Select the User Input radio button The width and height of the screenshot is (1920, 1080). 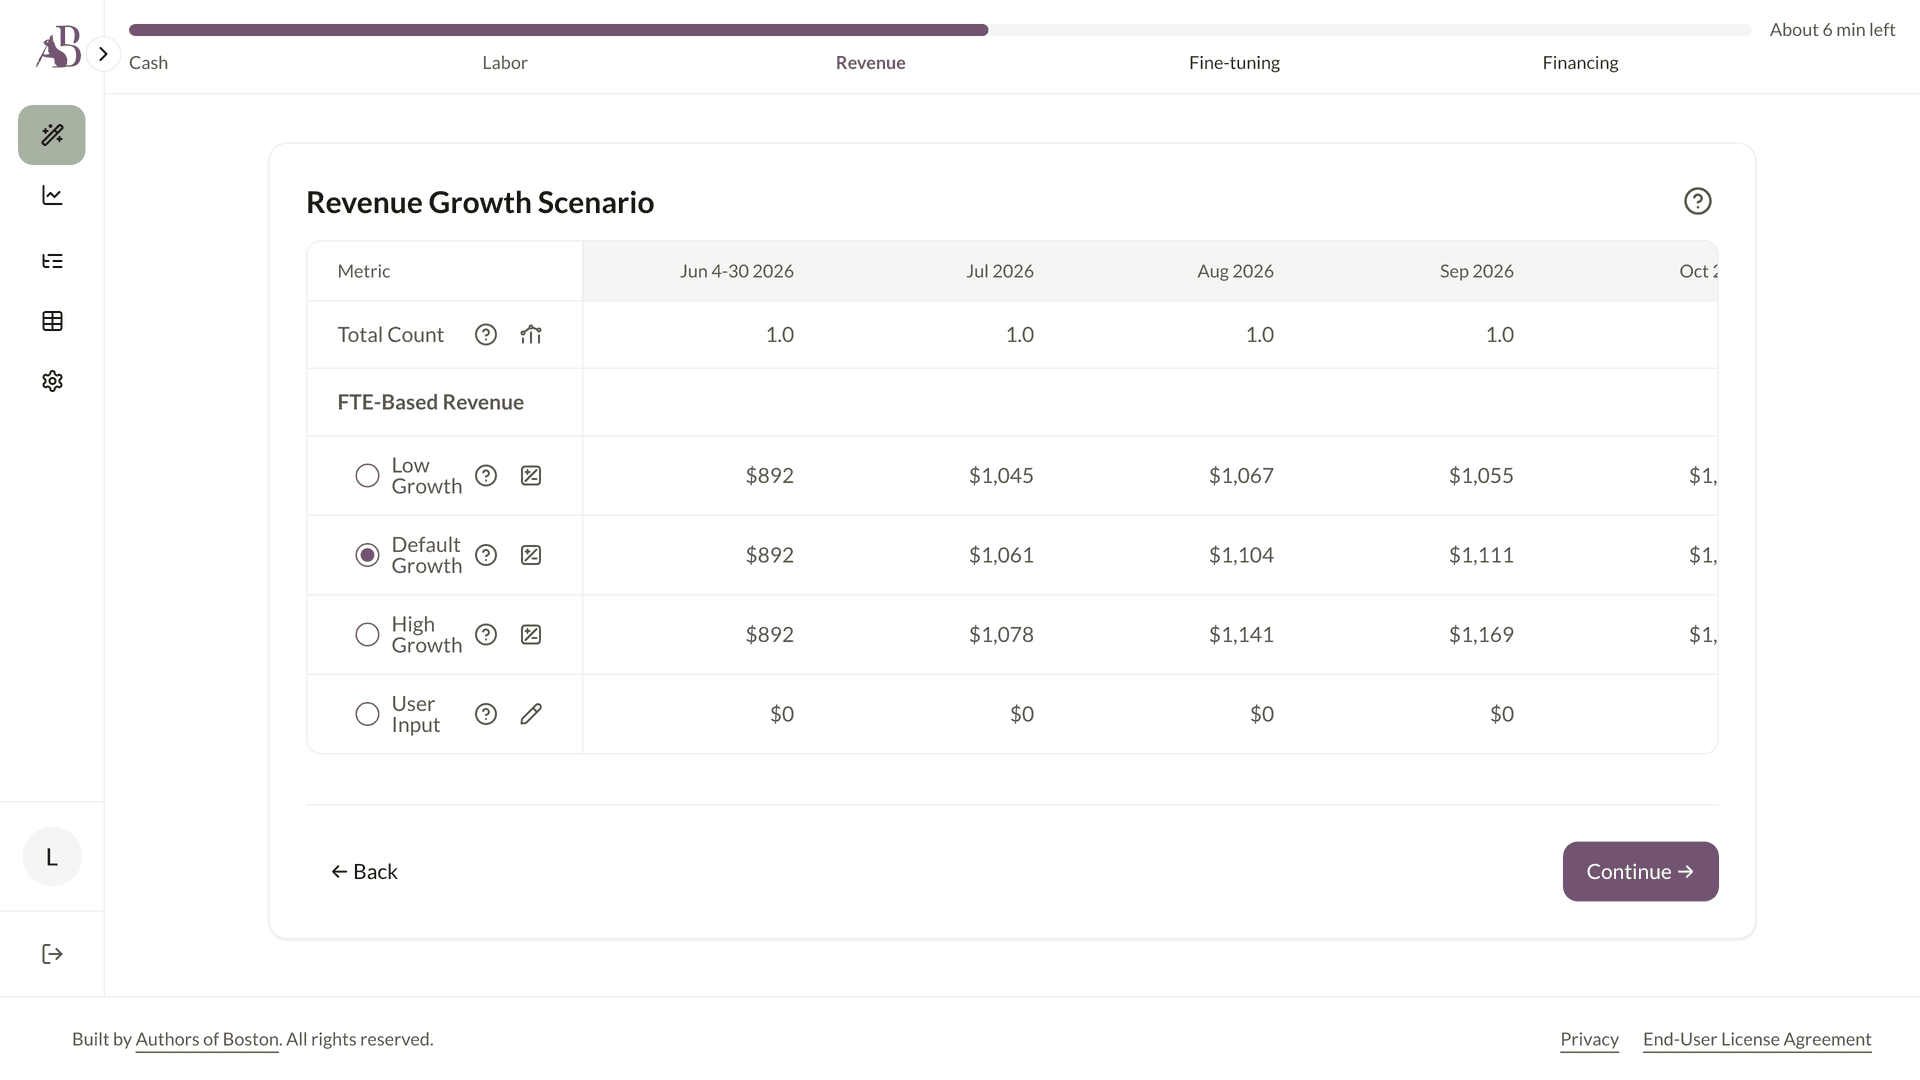point(367,714)
